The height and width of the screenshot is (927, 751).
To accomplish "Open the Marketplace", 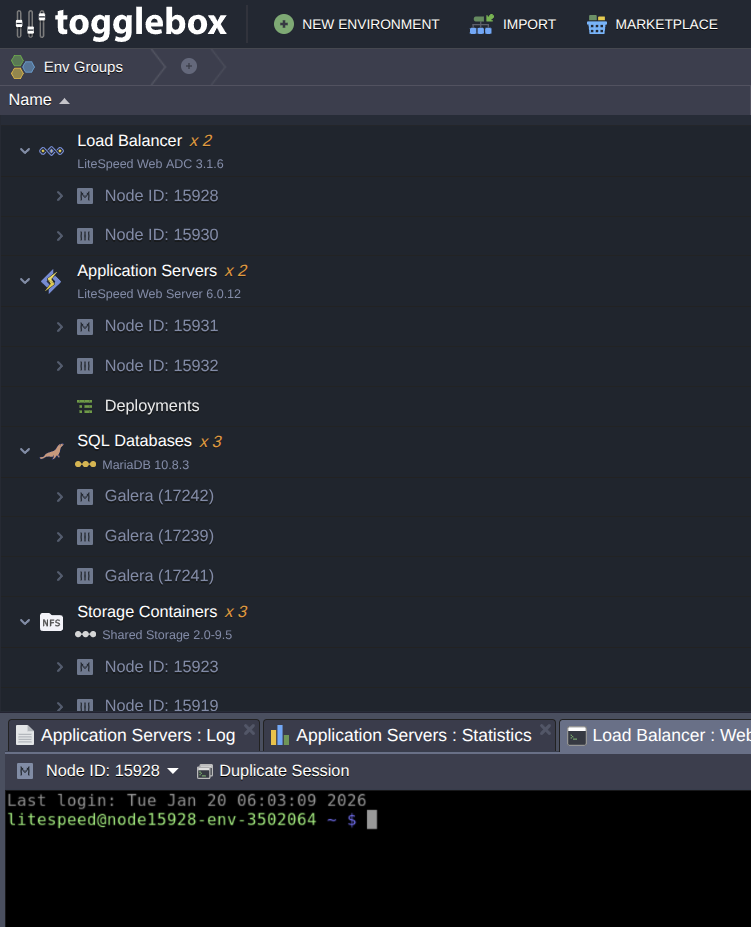I will (x=652, y=24).
